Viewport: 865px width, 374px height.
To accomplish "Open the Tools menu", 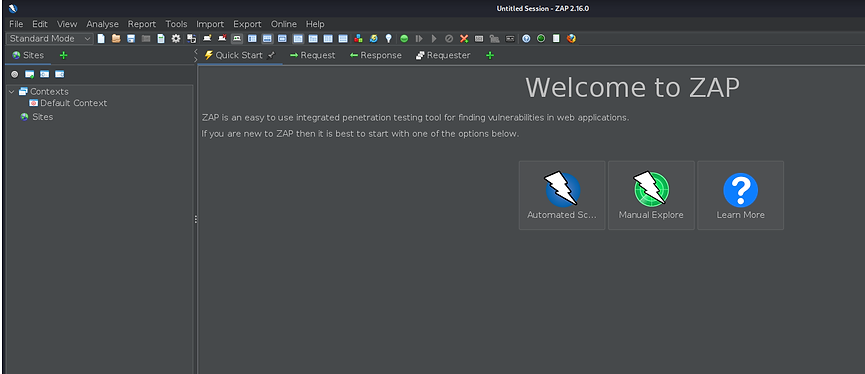I will point(177,24).
